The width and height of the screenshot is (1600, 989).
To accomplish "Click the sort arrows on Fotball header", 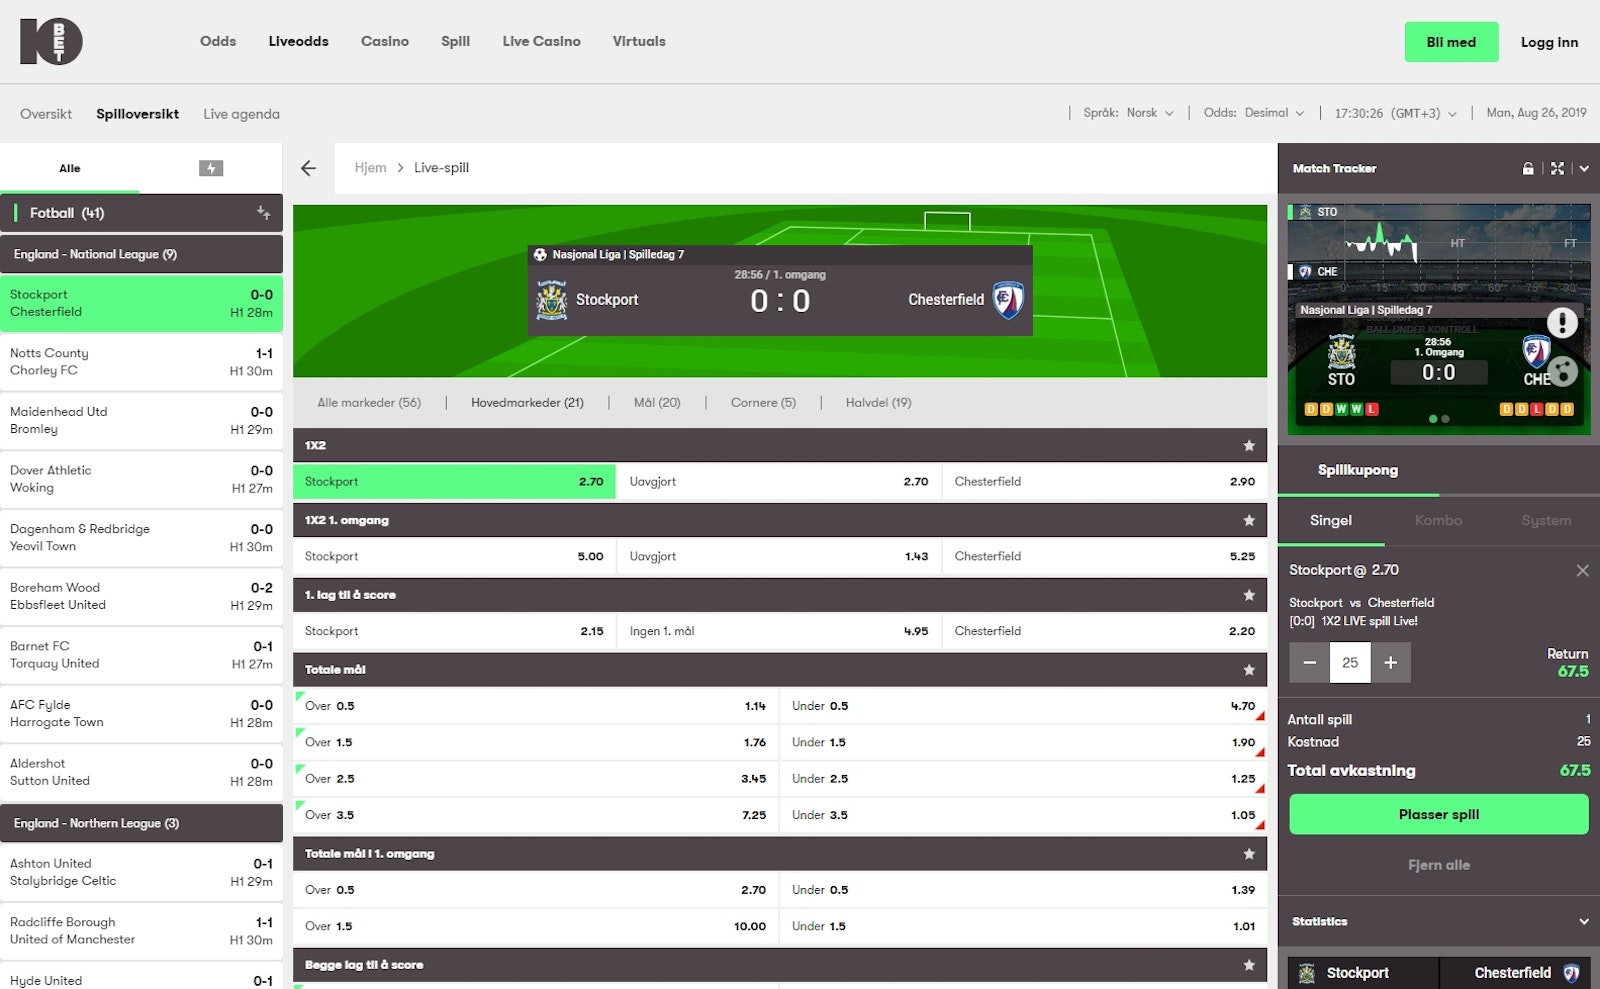I will (x=263, y=212).
